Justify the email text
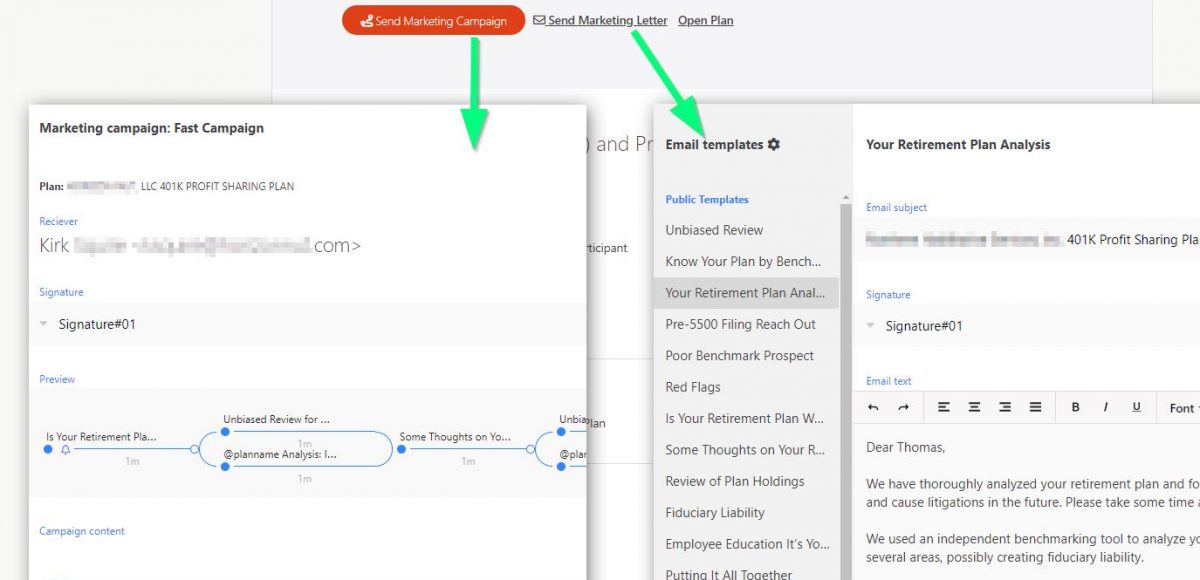The image size is (1200, 580). coord(1035,407)
